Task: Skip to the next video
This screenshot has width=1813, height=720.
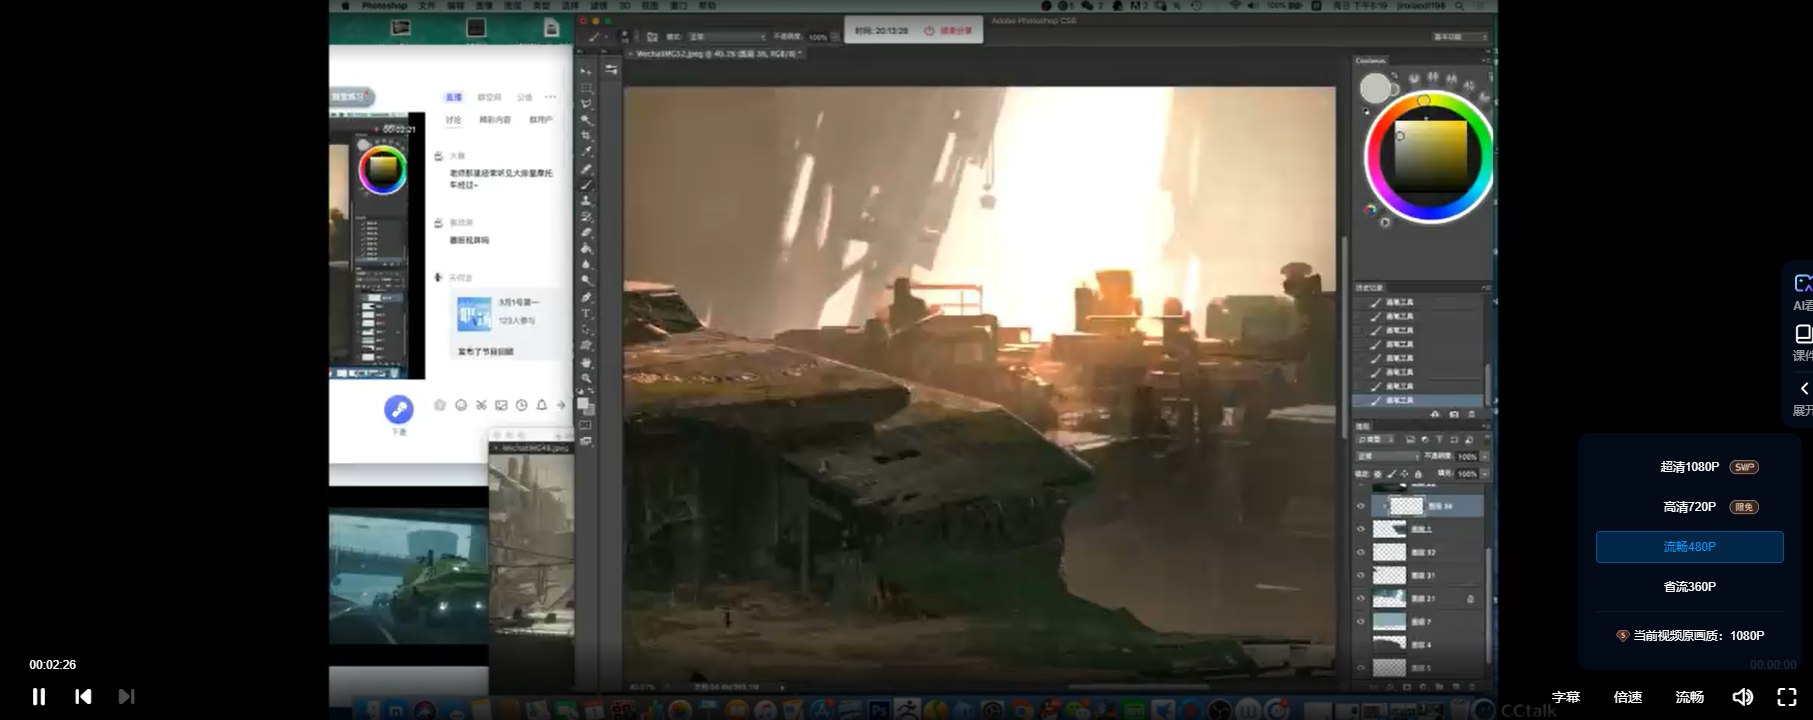Action: [x=126, y=696]
